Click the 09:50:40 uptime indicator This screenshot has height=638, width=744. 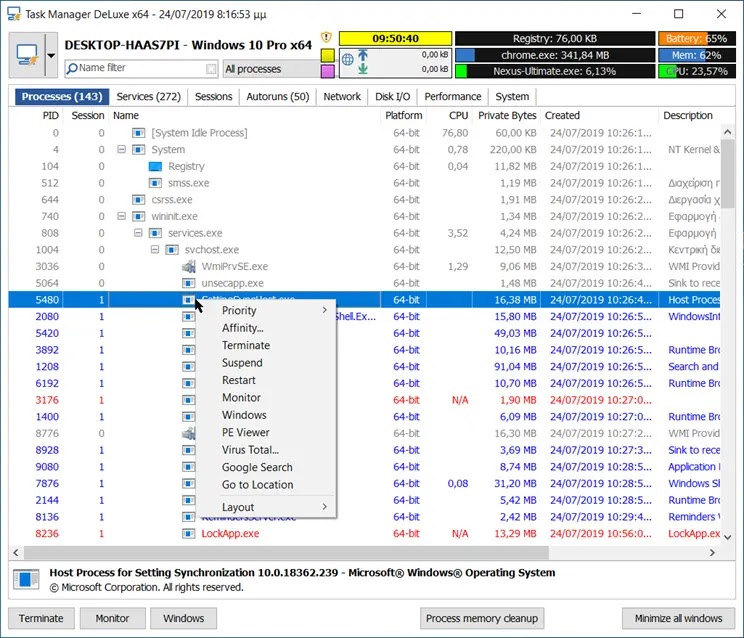pyautogui.click(x=395, y=38)
